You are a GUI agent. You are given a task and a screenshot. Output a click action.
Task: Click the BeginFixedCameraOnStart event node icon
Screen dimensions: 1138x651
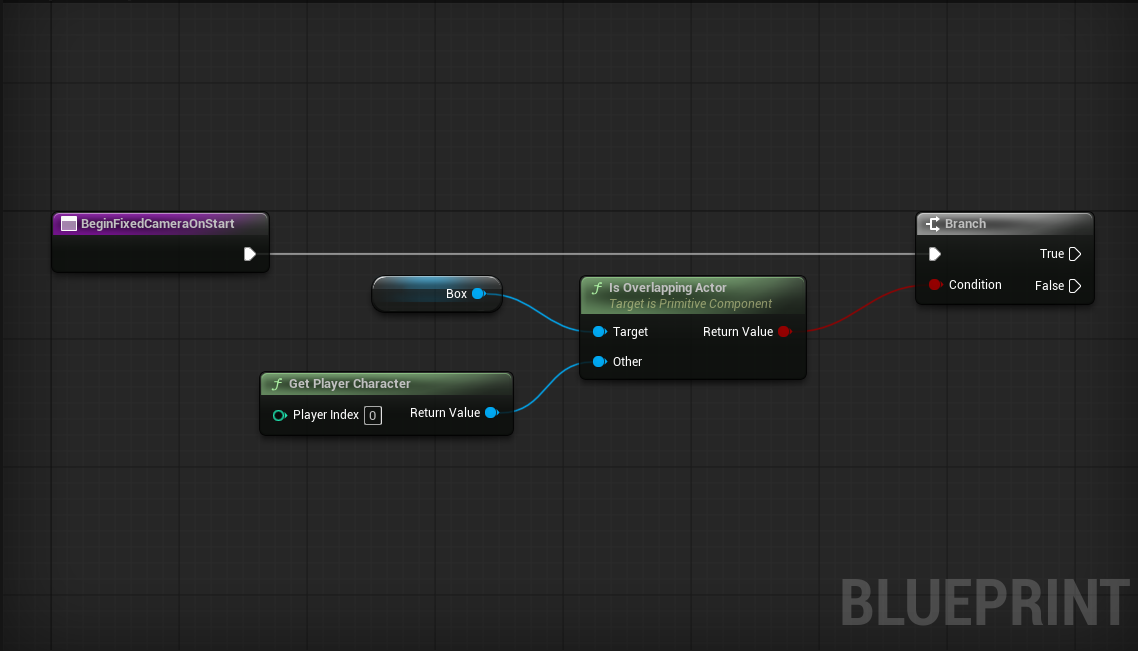coord(69,224)
